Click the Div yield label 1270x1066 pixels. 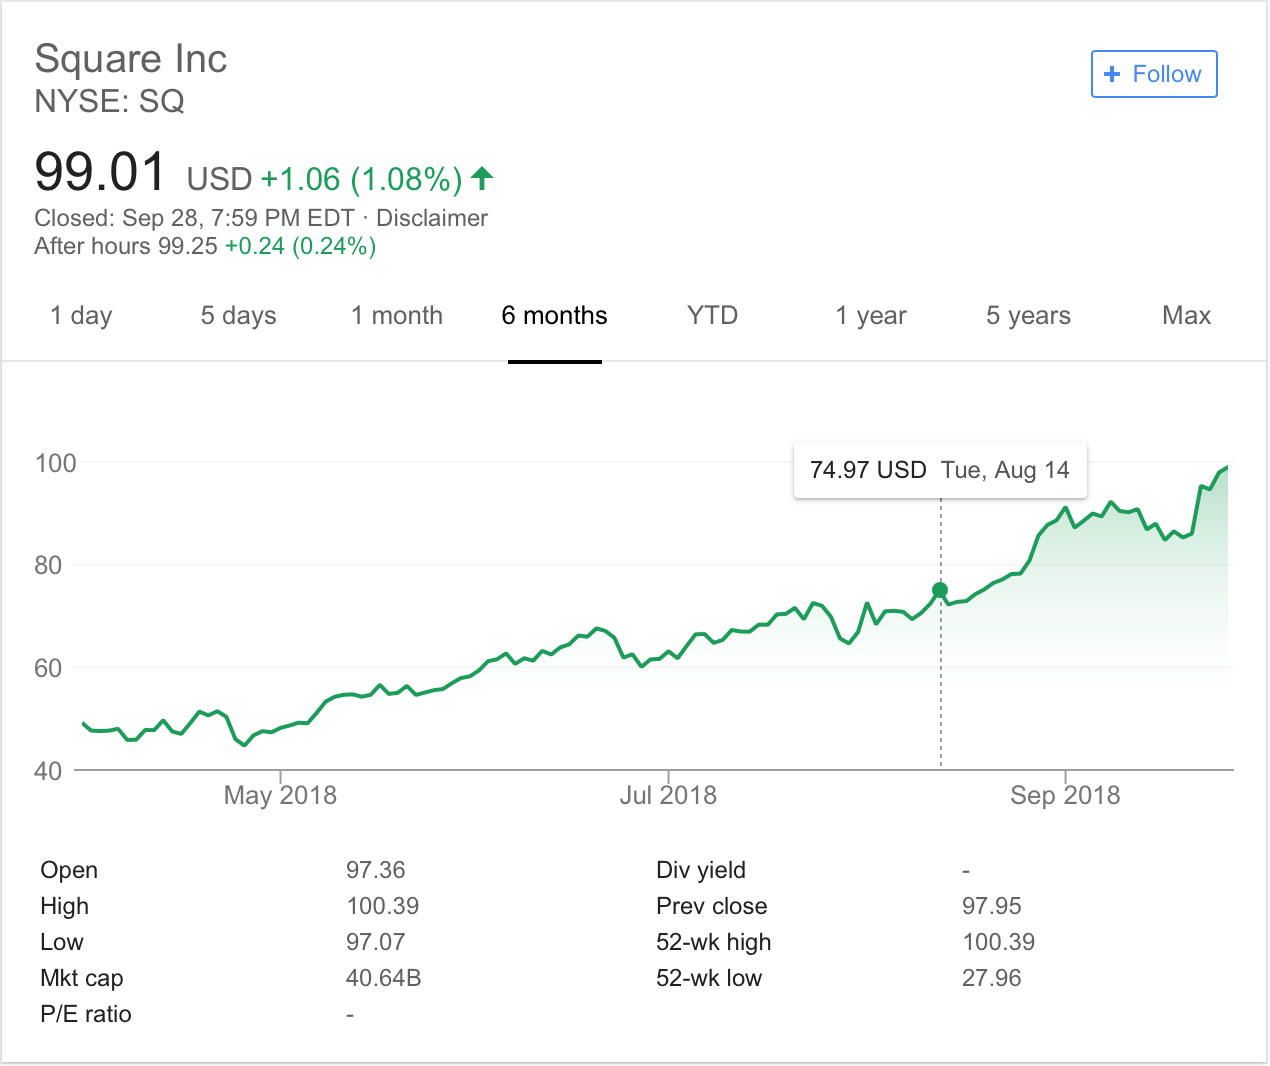701,870
